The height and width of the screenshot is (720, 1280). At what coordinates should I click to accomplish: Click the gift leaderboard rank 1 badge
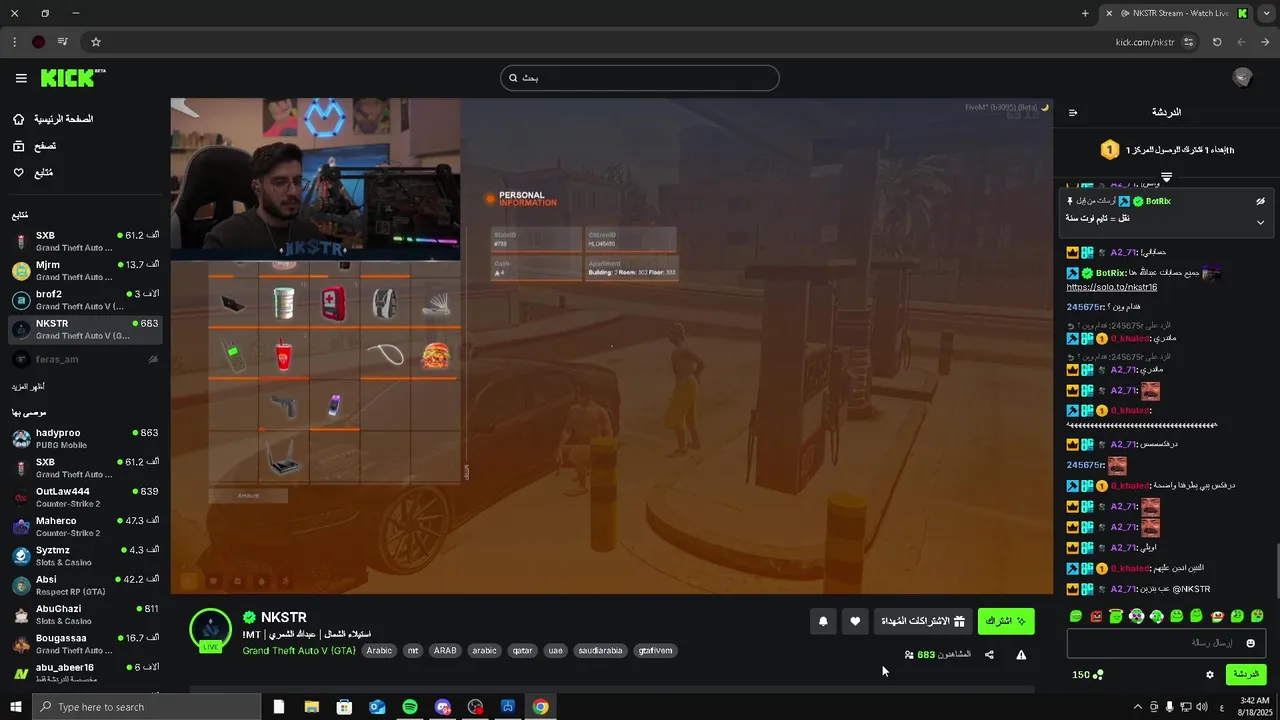point(1110,150)
